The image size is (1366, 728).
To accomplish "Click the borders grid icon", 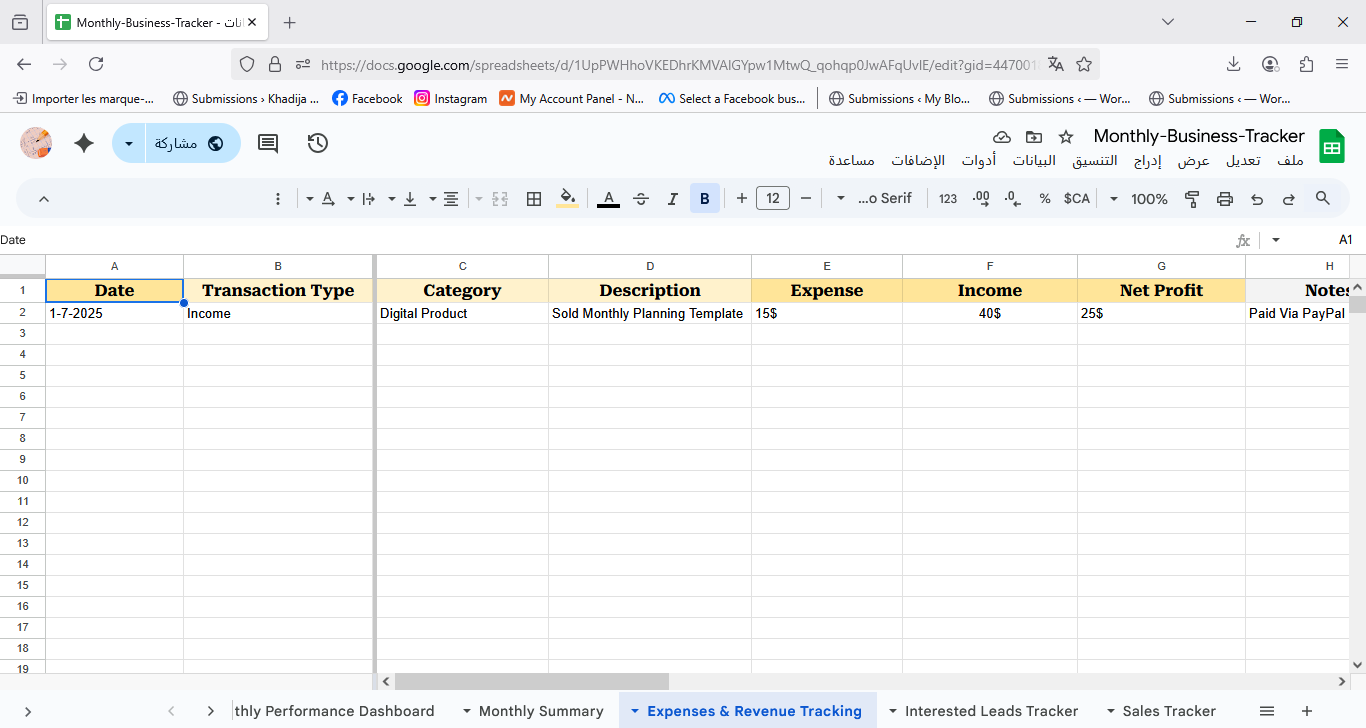I will point(534,199).
